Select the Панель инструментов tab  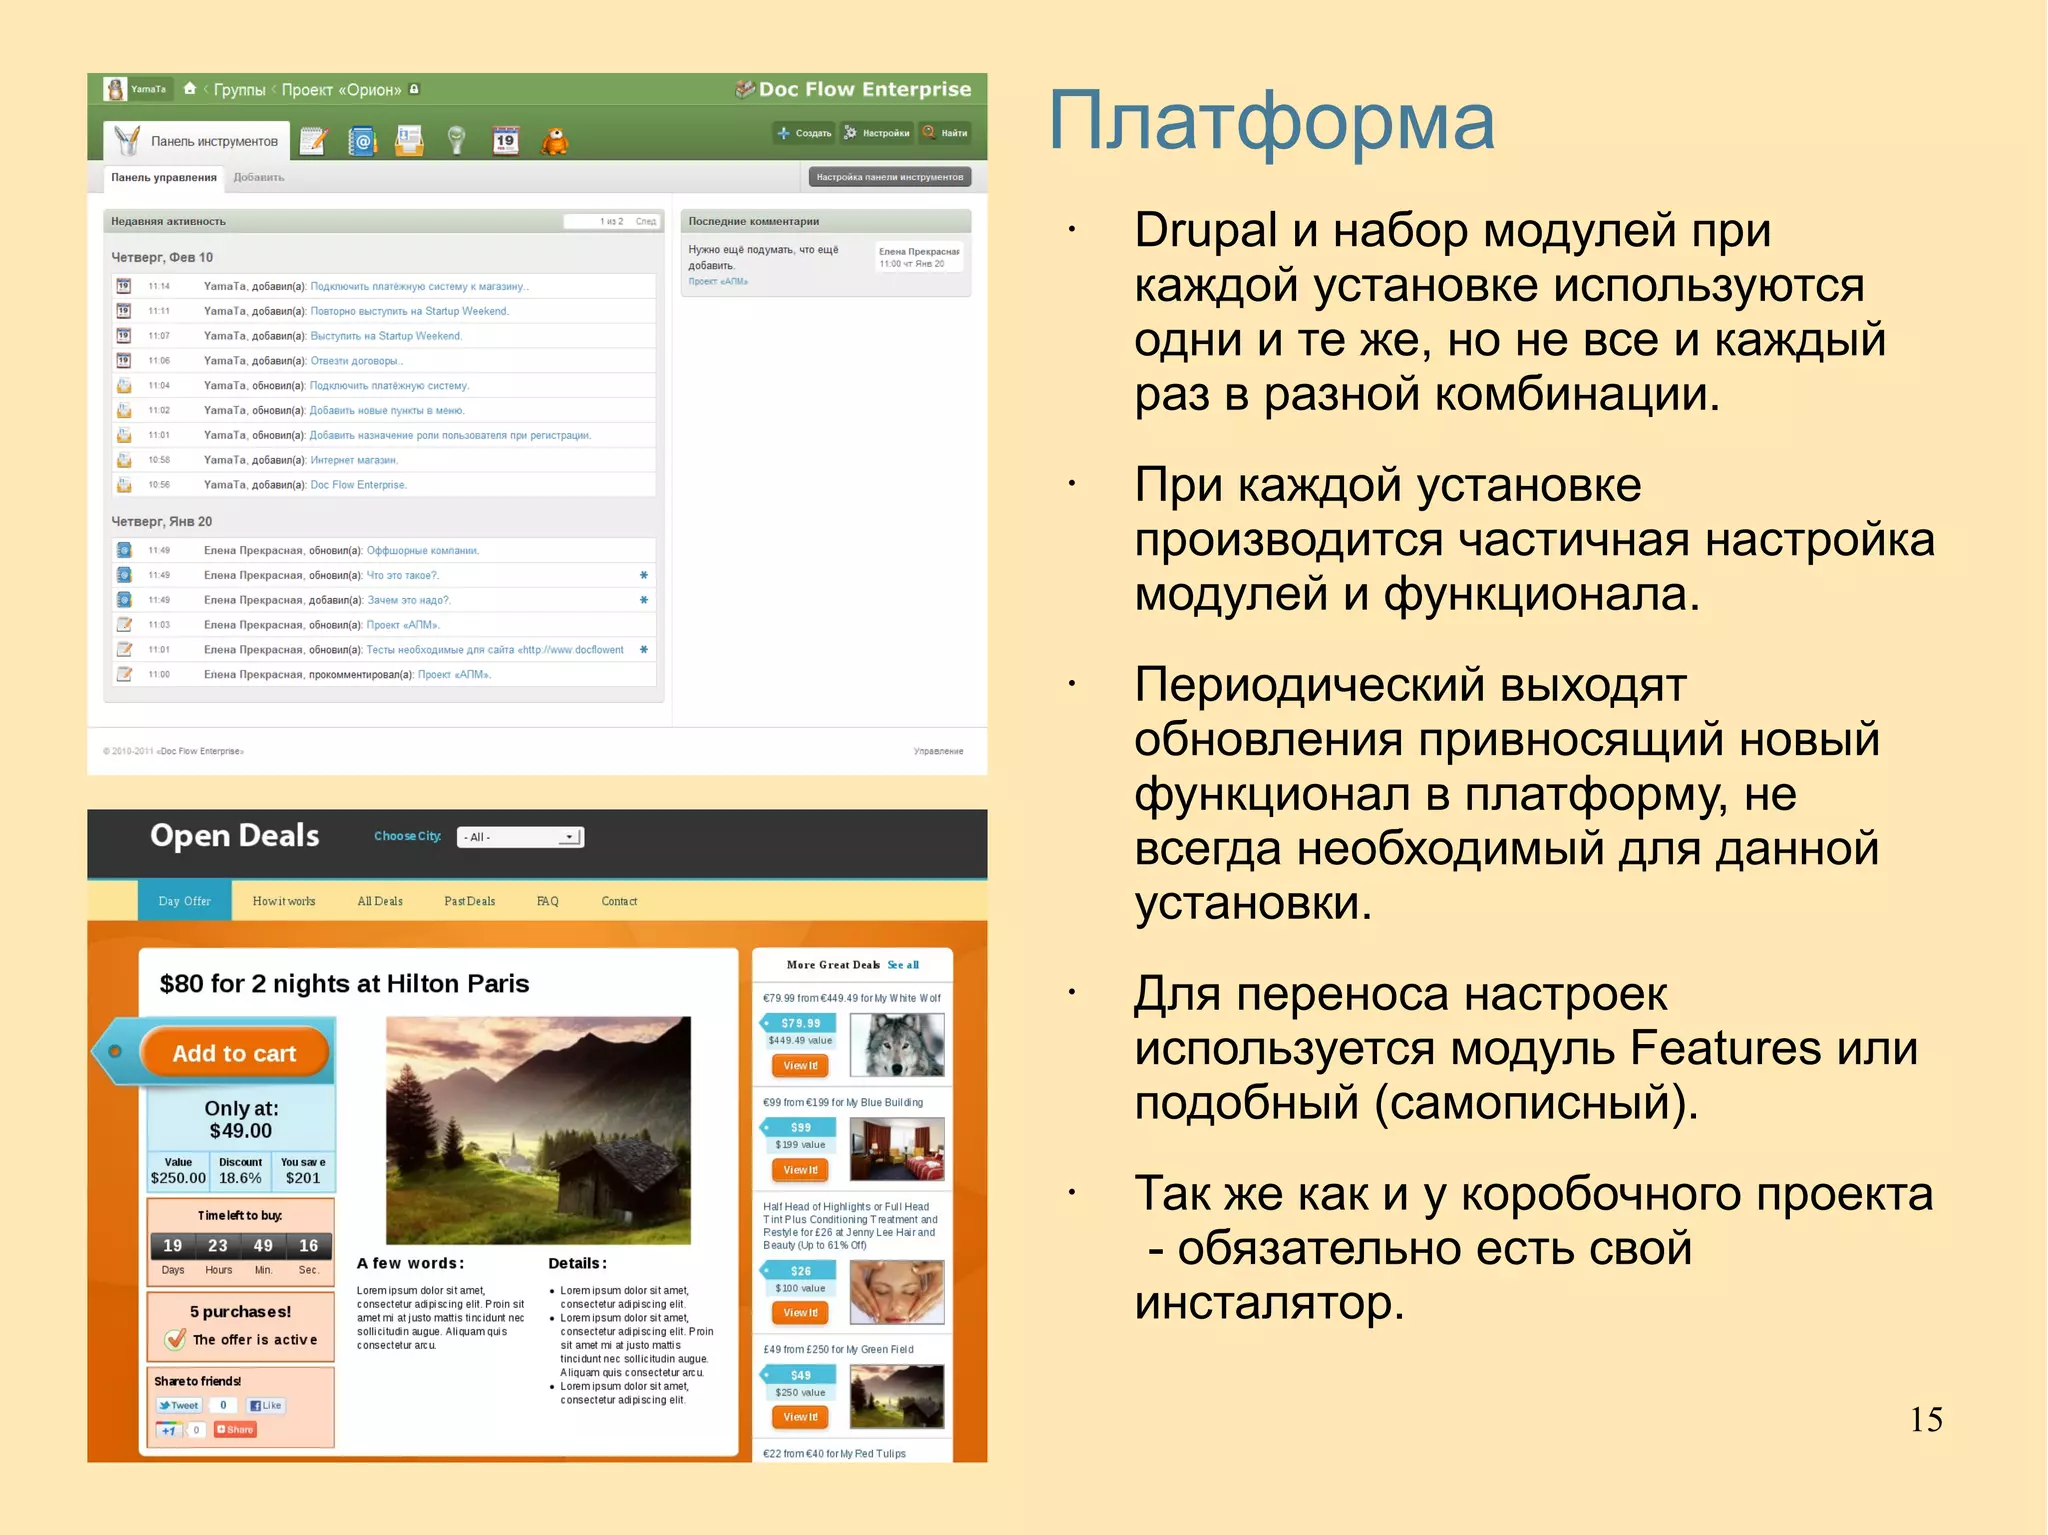(x=197, y=141)
